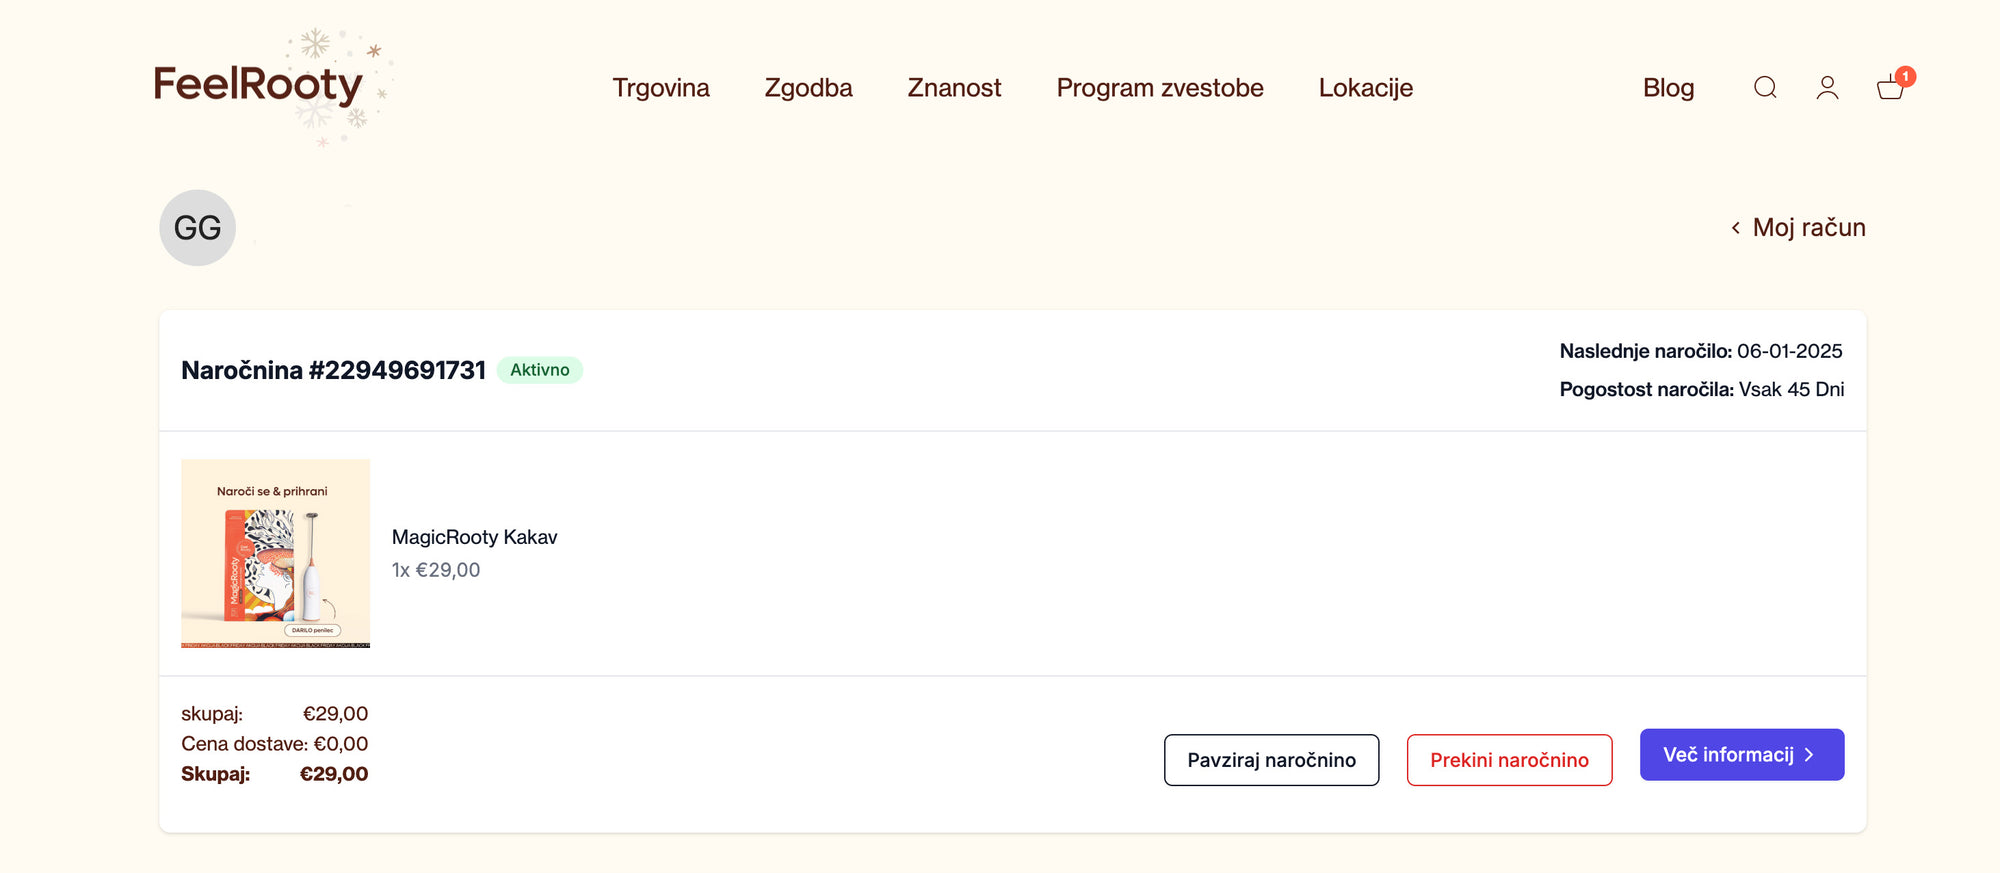Navigate to Program zvestobe
Viewport: 2000px width, 873px height.
(x=1160, y=88)
